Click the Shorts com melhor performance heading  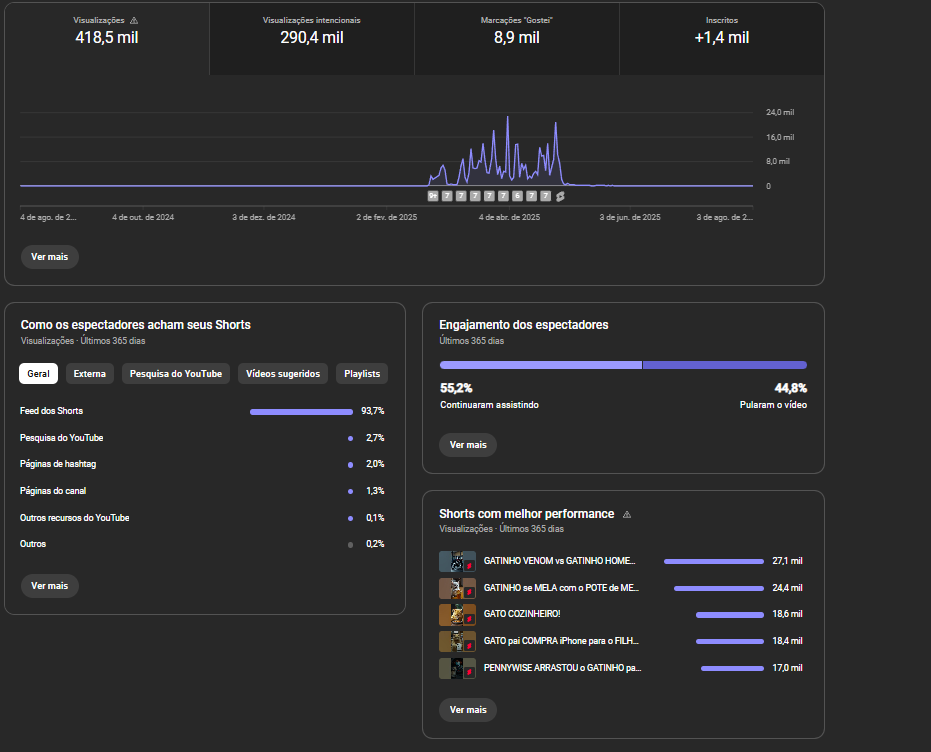pos(527,514)
